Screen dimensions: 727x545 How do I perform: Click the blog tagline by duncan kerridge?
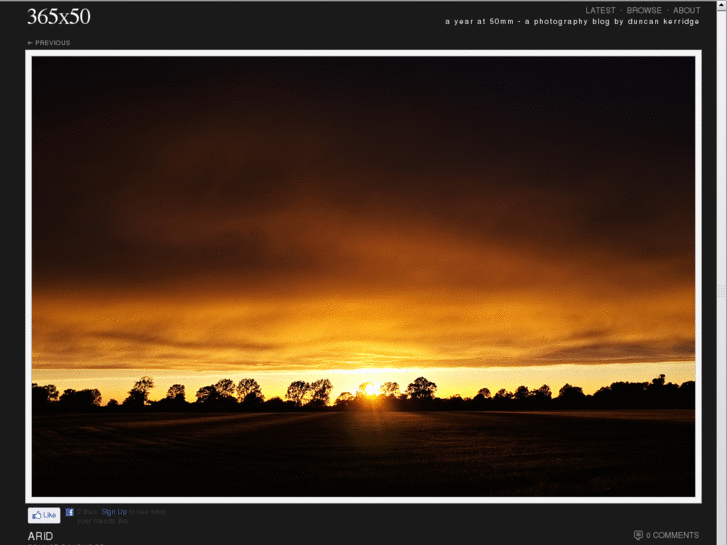click(572, 21)
